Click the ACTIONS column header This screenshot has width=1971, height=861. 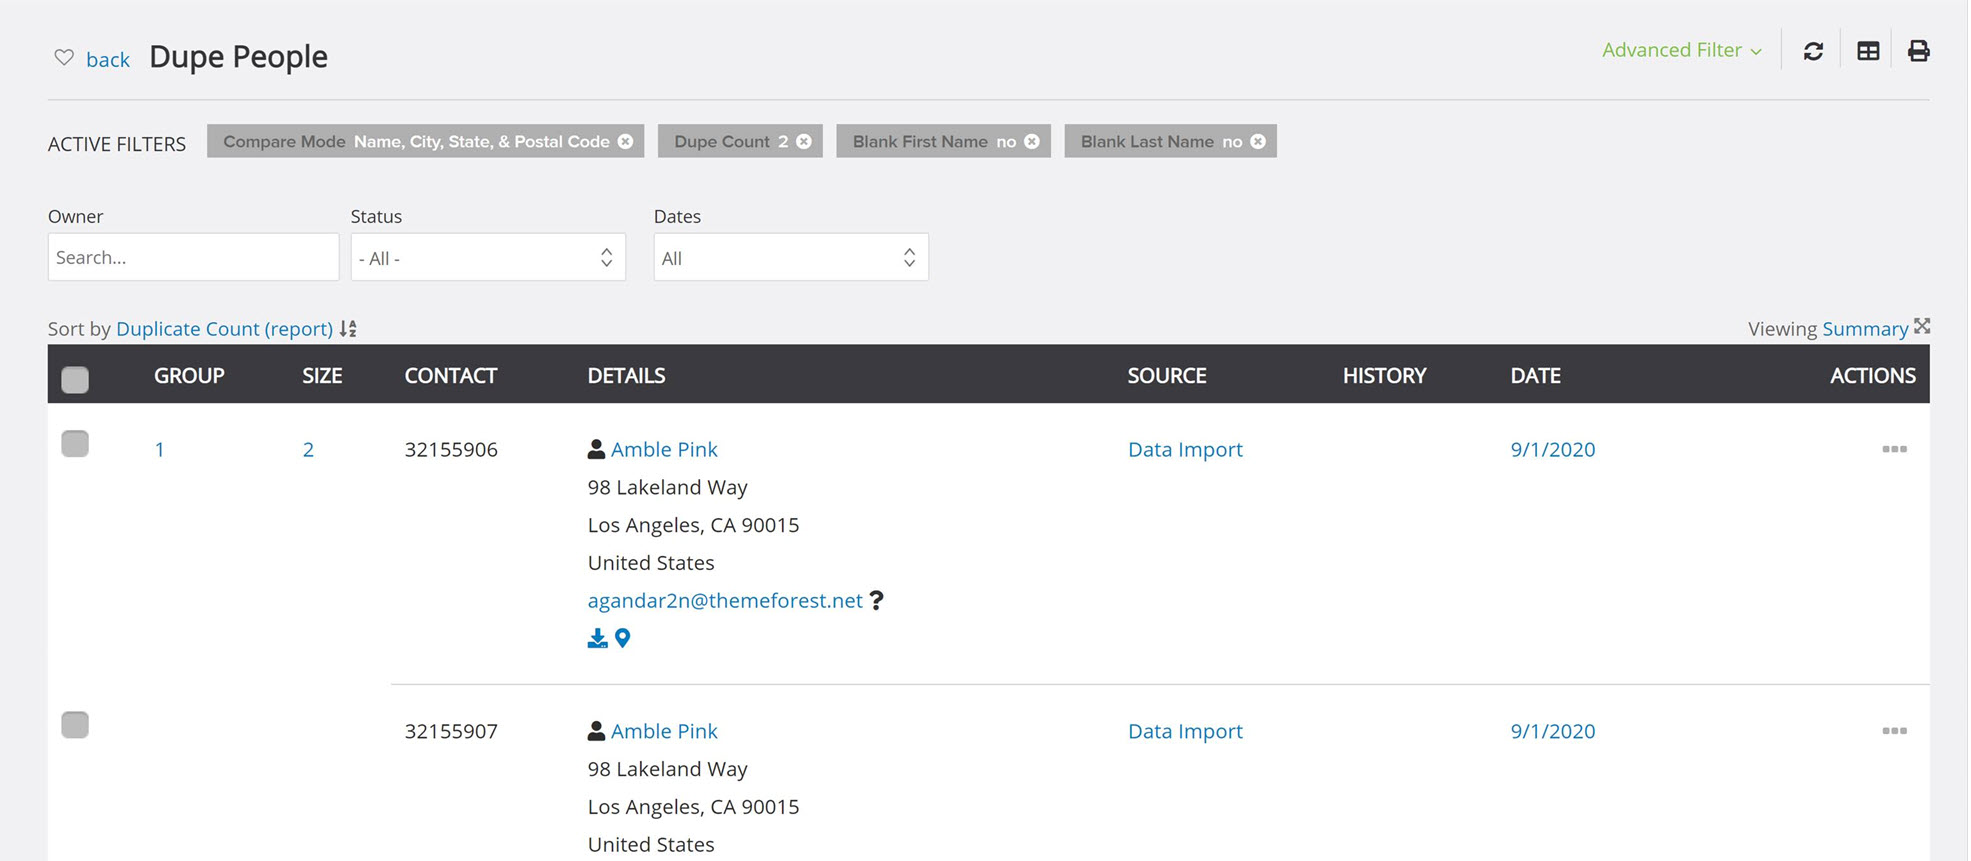(1873, 376)
